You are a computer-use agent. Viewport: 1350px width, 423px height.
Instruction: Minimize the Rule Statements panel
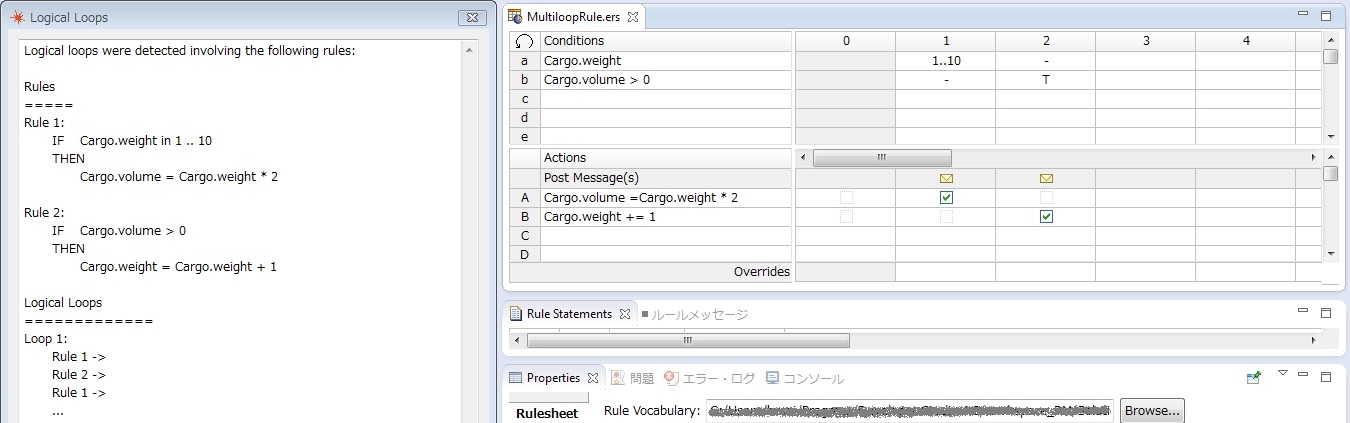coord(1305,311)
